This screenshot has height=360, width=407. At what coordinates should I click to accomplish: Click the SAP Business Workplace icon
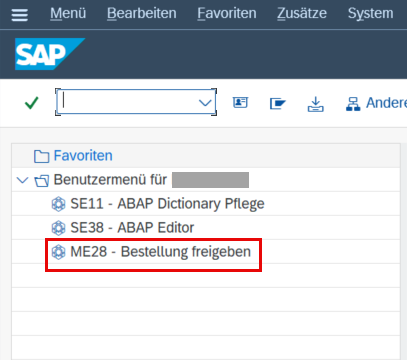(x=278, y=103)
